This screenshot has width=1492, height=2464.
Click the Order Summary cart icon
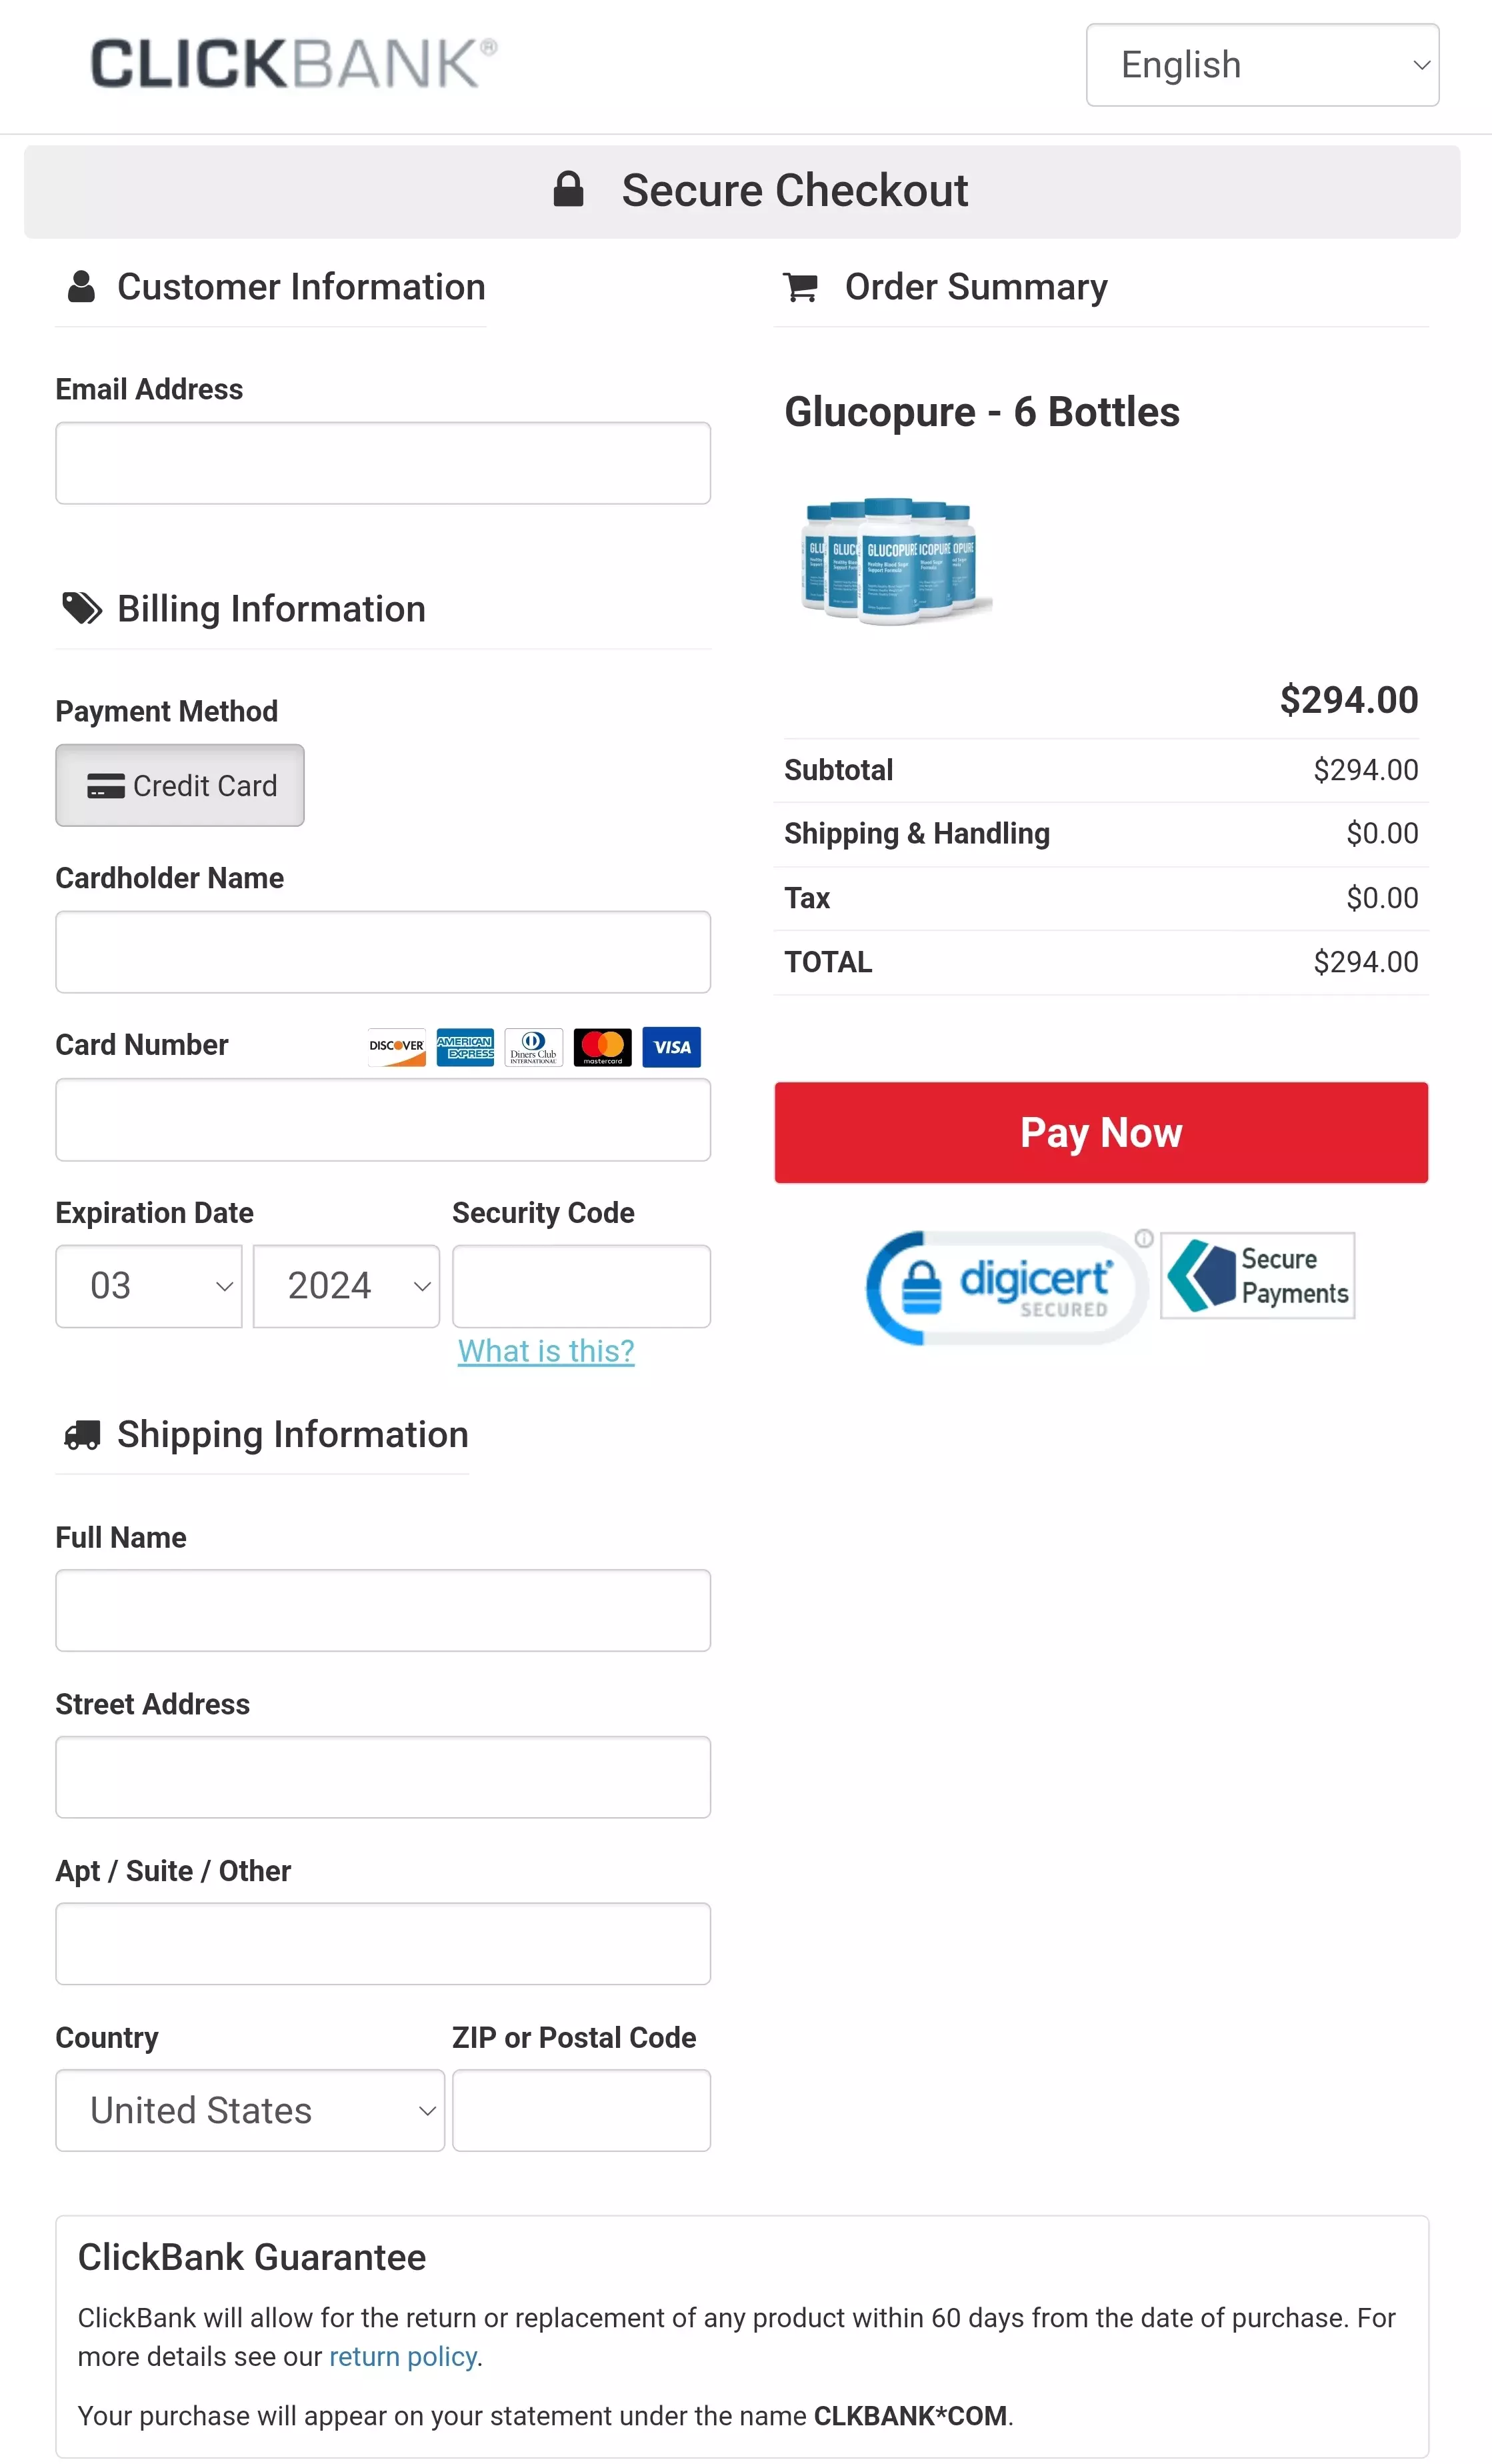tap(800, 287)
